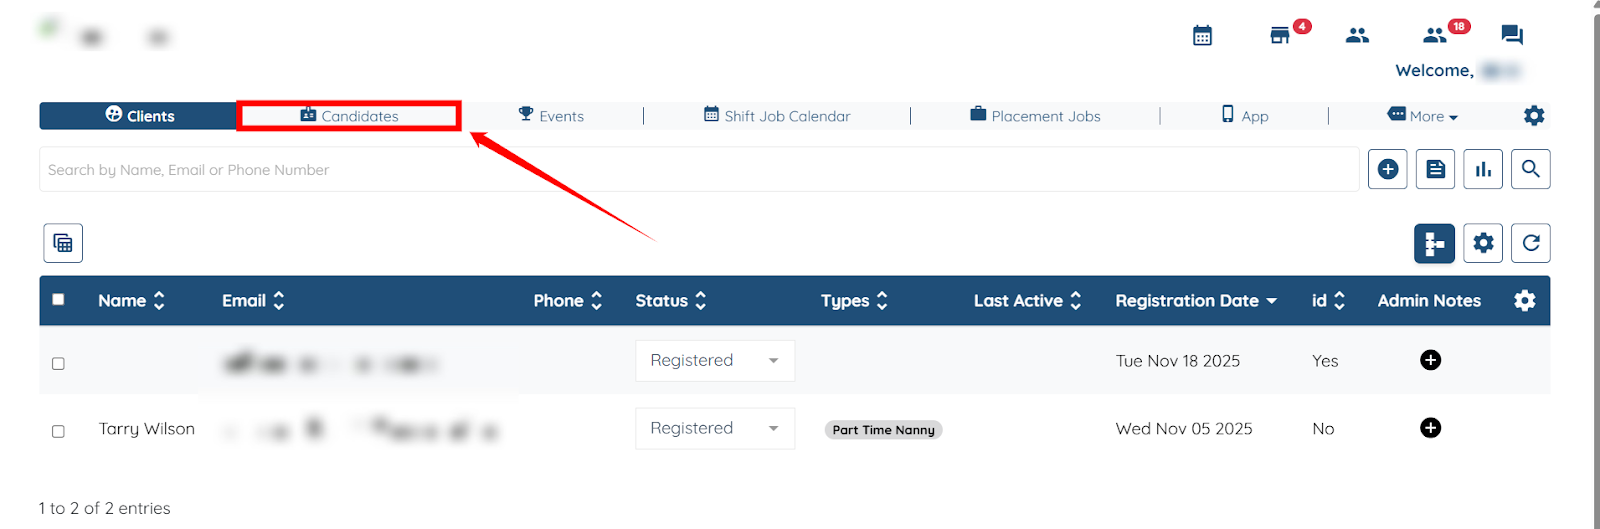Check the Tarry Wilson row checkbox
The height and width of the screenshot is (529, 1600).
tap(58, 431)
